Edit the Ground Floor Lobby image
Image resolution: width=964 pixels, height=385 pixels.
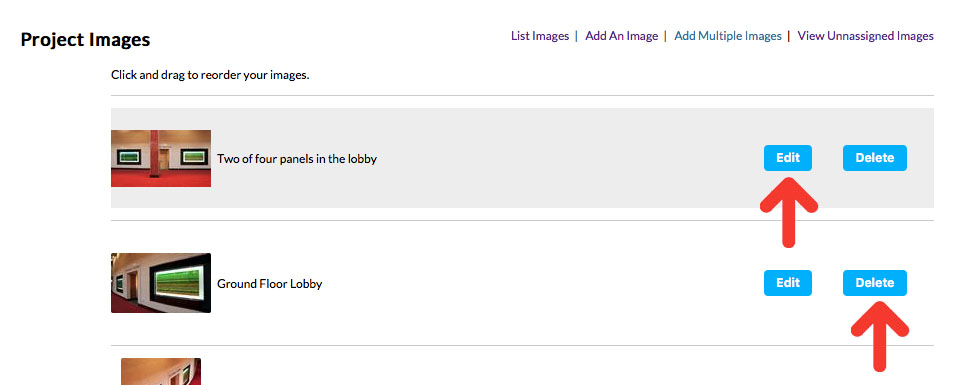point(788,283)
